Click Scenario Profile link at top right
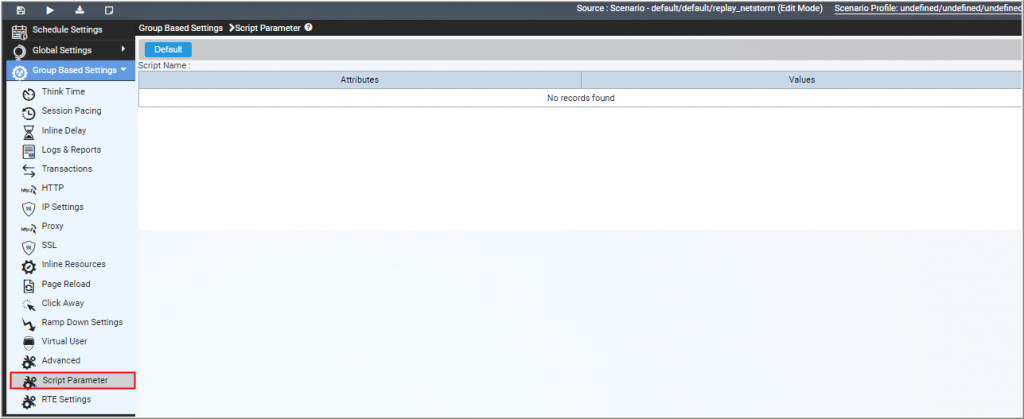 pos(928,8)
